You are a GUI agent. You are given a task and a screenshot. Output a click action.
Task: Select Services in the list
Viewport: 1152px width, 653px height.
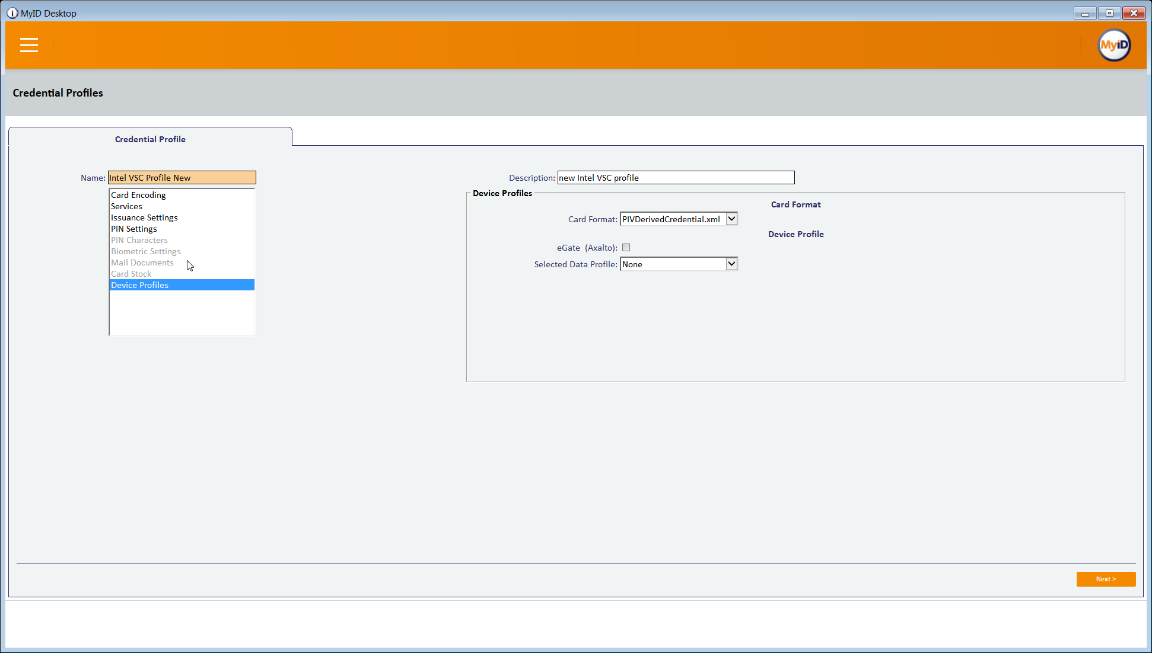click(181, 206)
